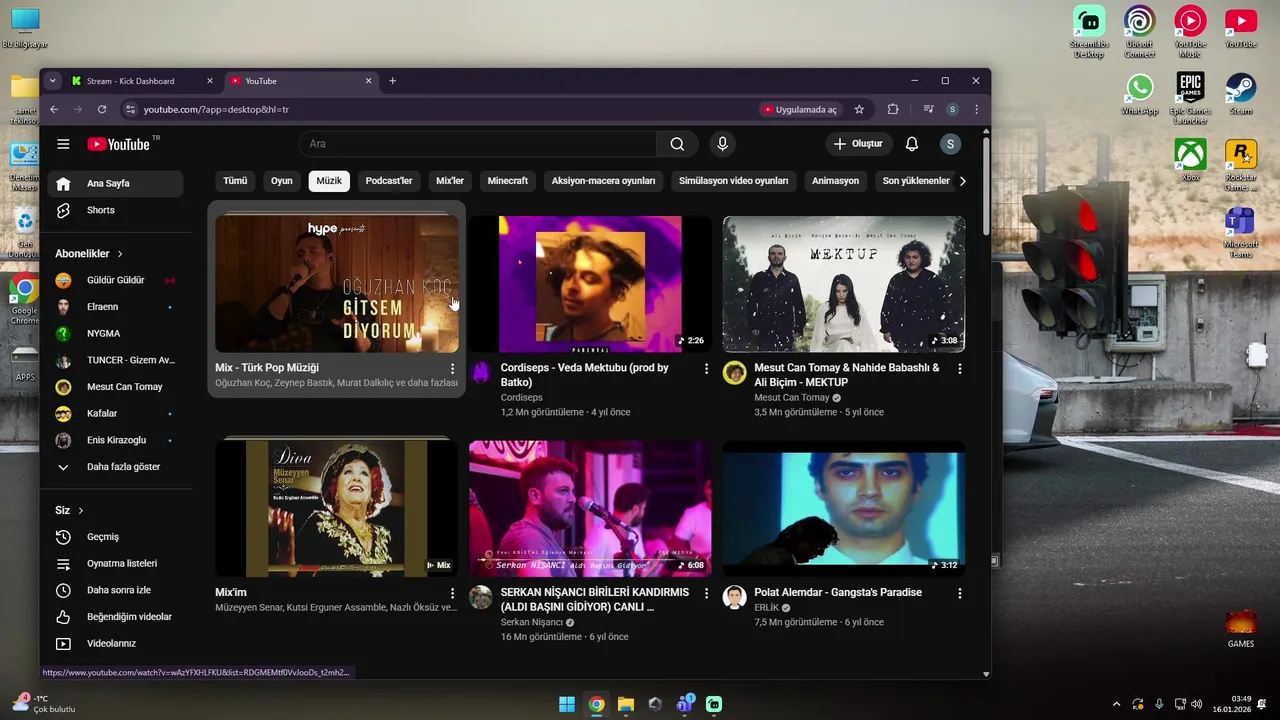Open Oynatma listeleri playlists

point(114,563)
